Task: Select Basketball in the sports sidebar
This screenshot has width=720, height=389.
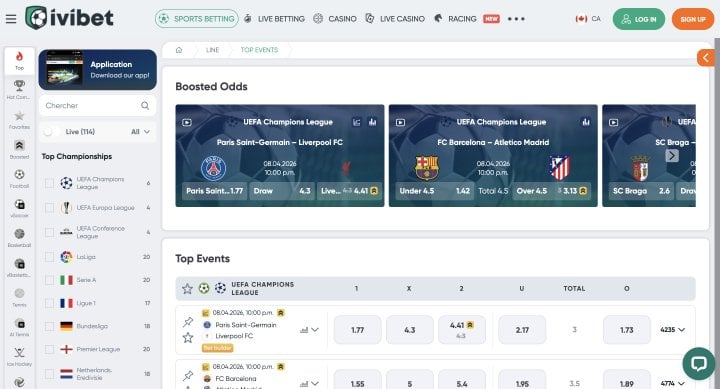Action: (x=19, y=238)
